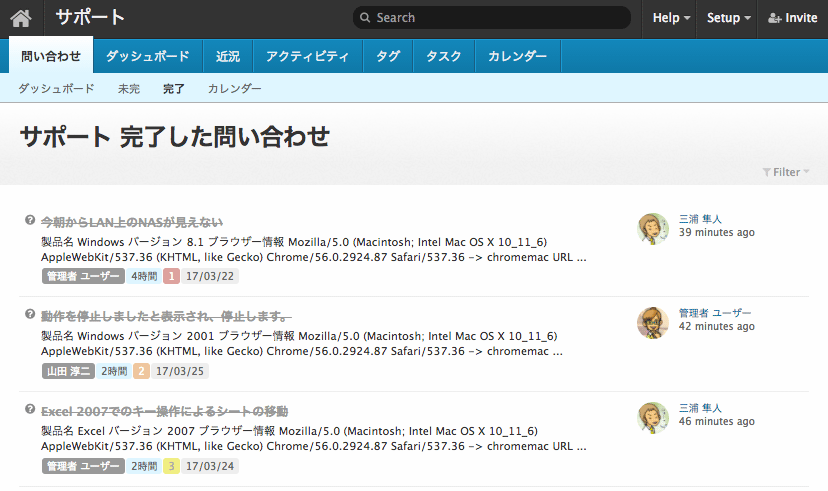Screen dimensions: 828x491
Task: Click description text mentioning Windows バージョン 8.1
Action: 314,250
